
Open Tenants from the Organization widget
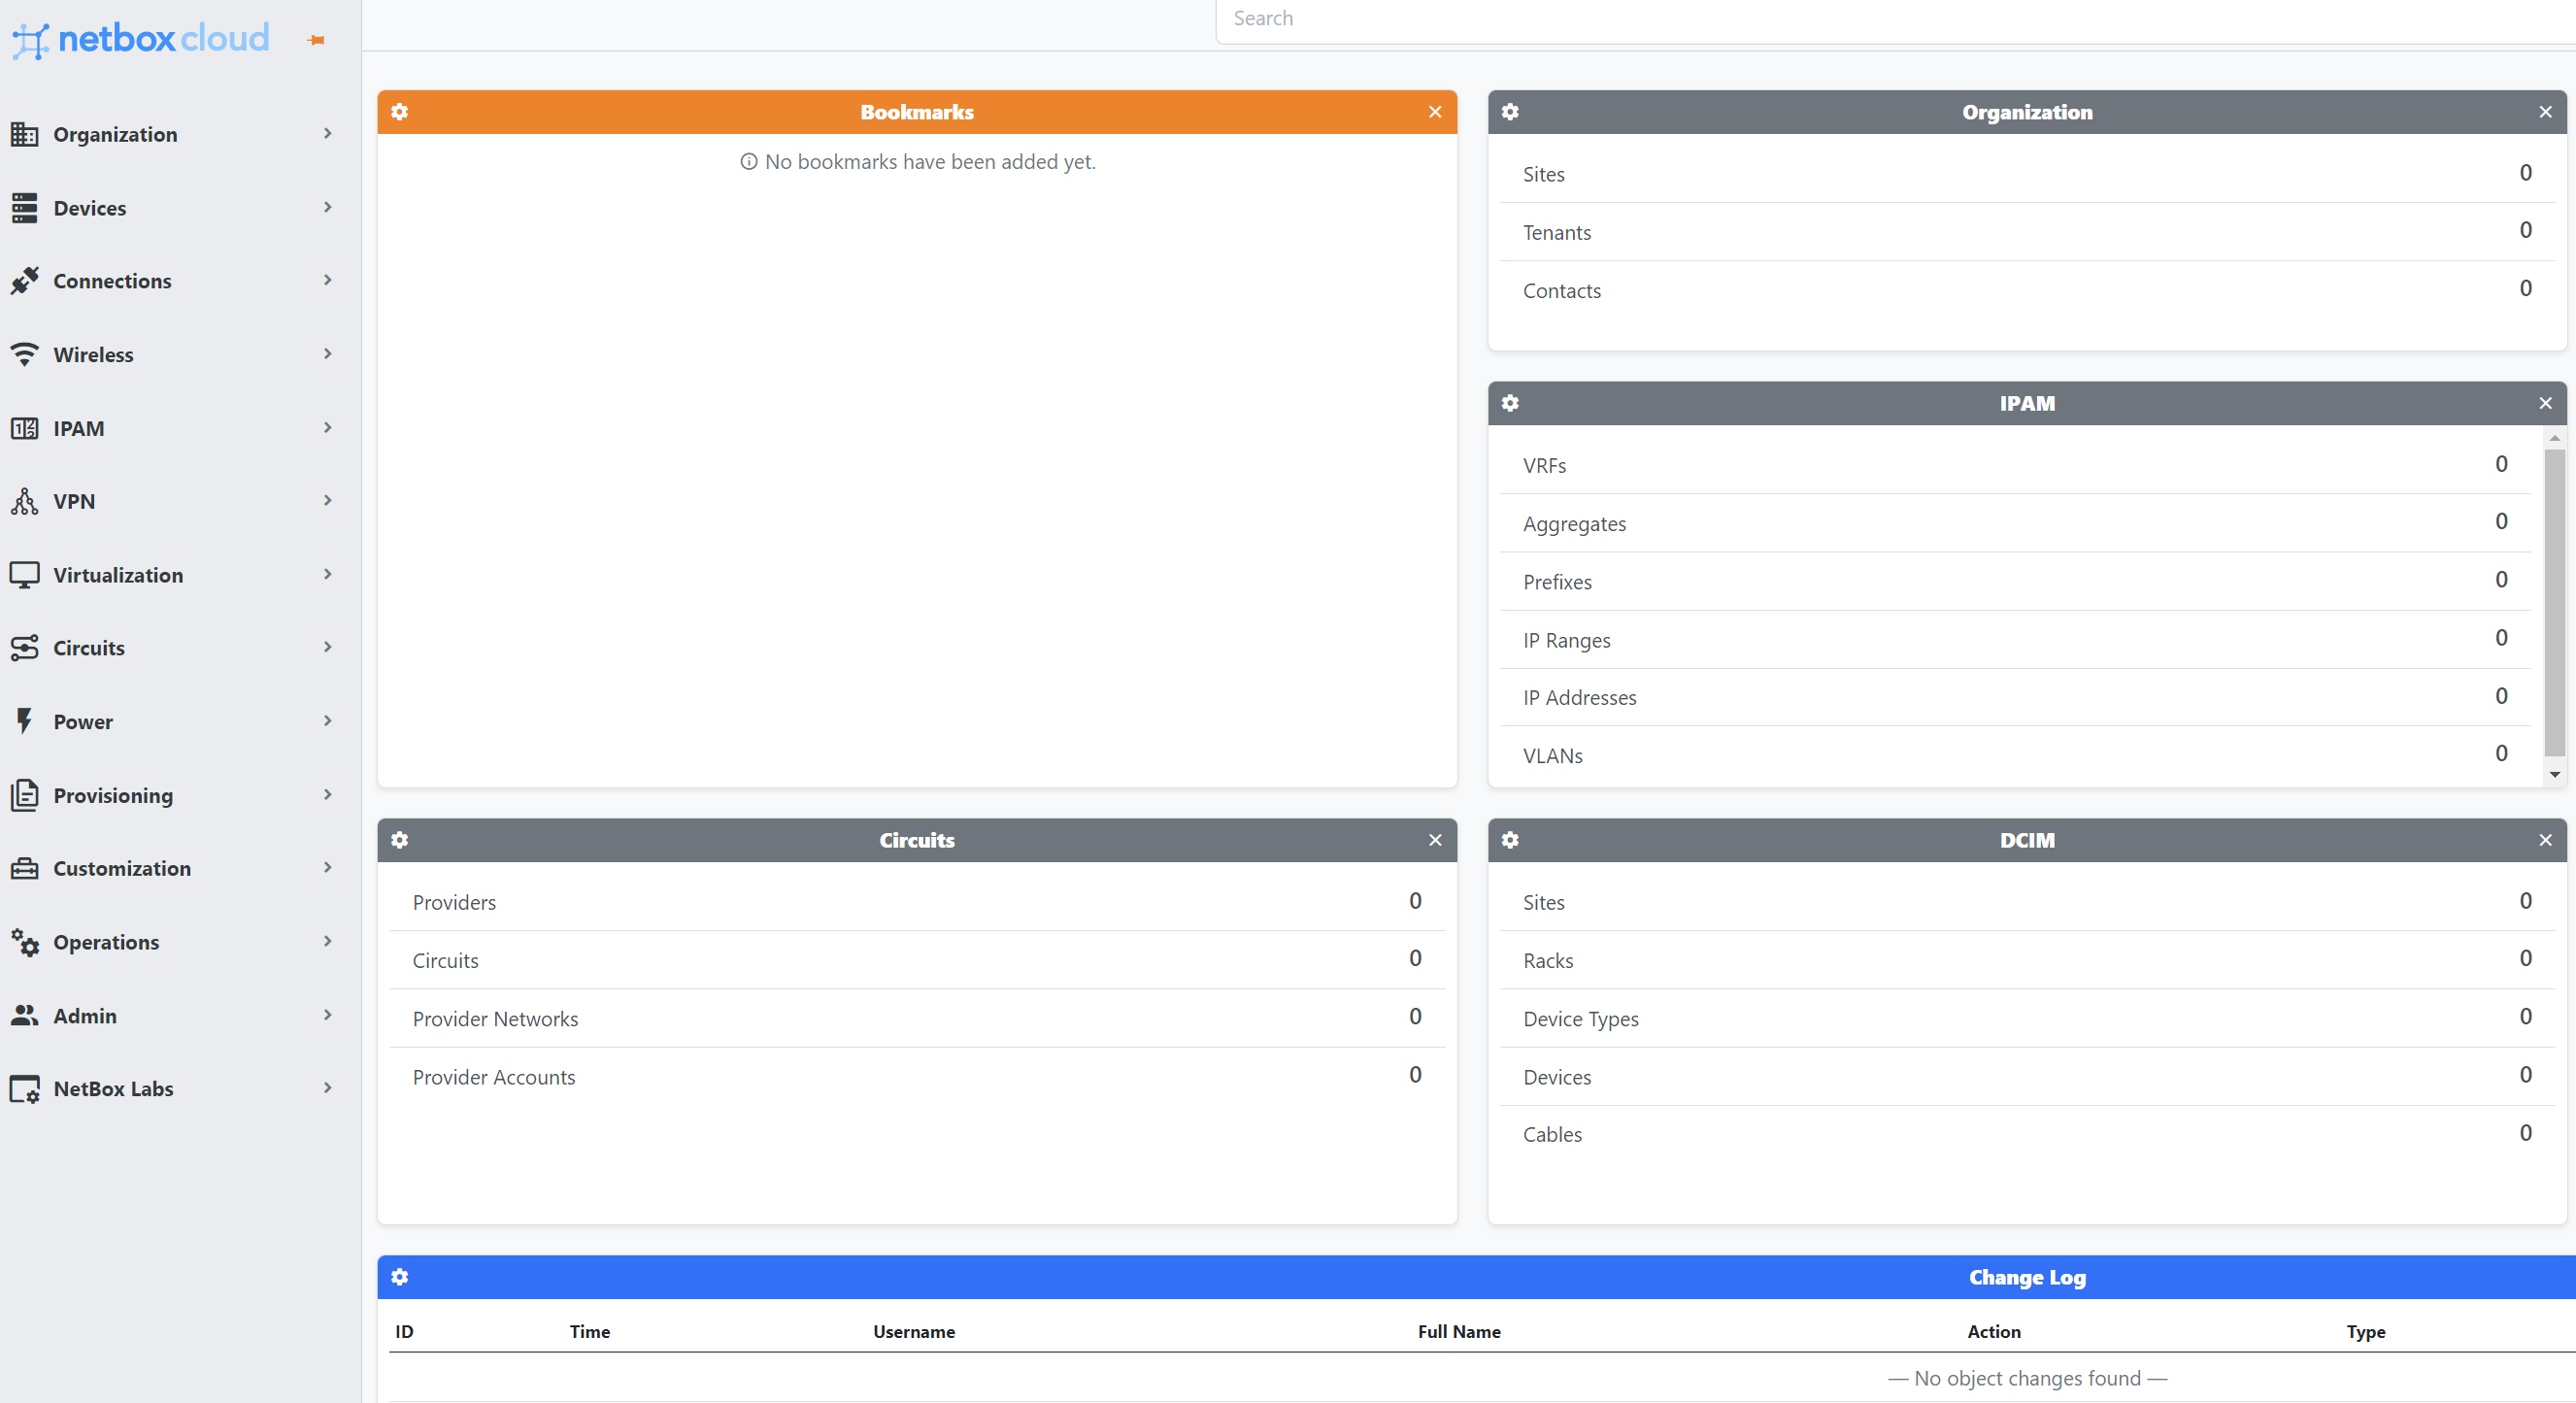coord(1557,232)
